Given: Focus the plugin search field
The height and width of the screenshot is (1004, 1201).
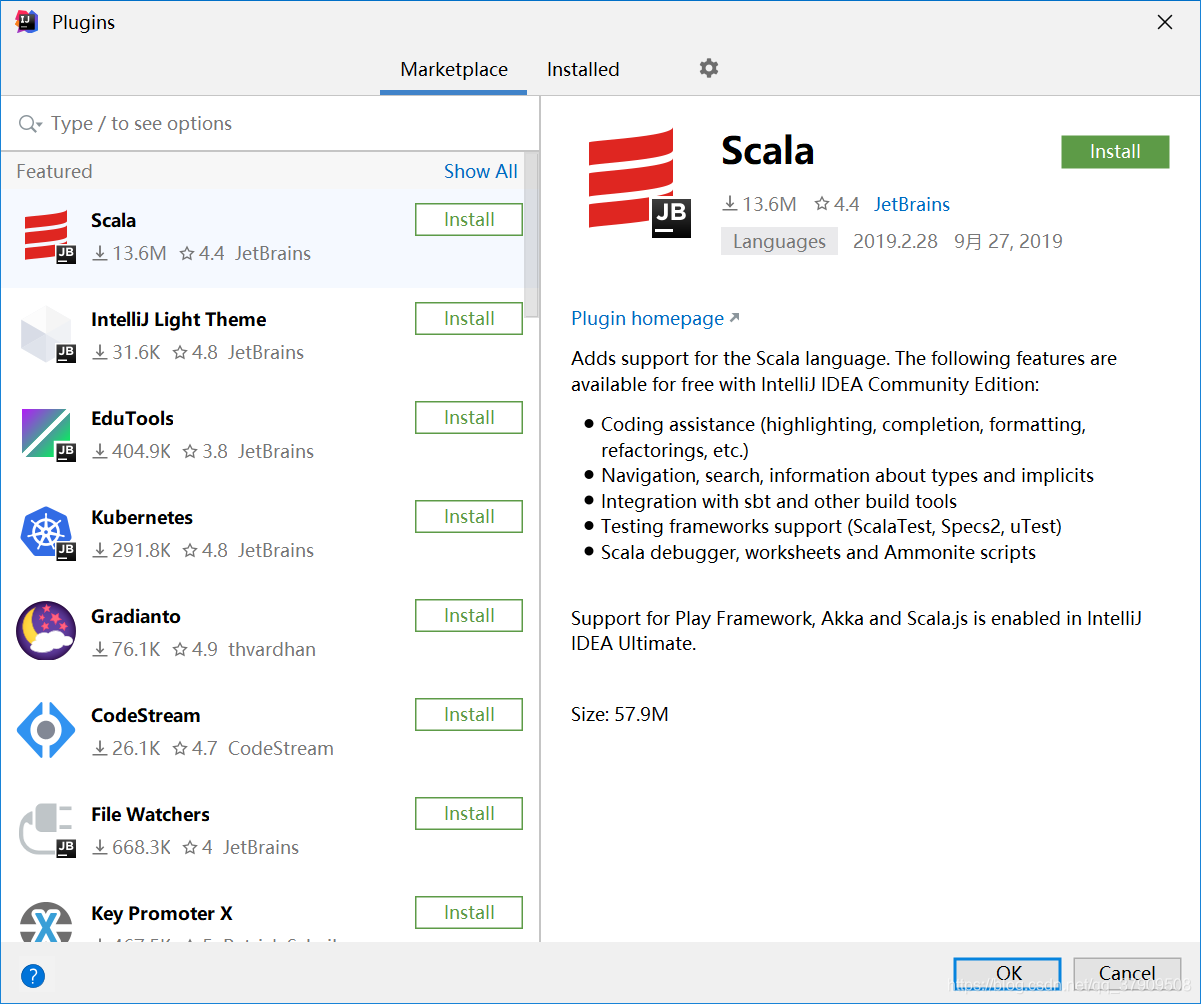Looking at the screenshot, I should pos(270,124).
